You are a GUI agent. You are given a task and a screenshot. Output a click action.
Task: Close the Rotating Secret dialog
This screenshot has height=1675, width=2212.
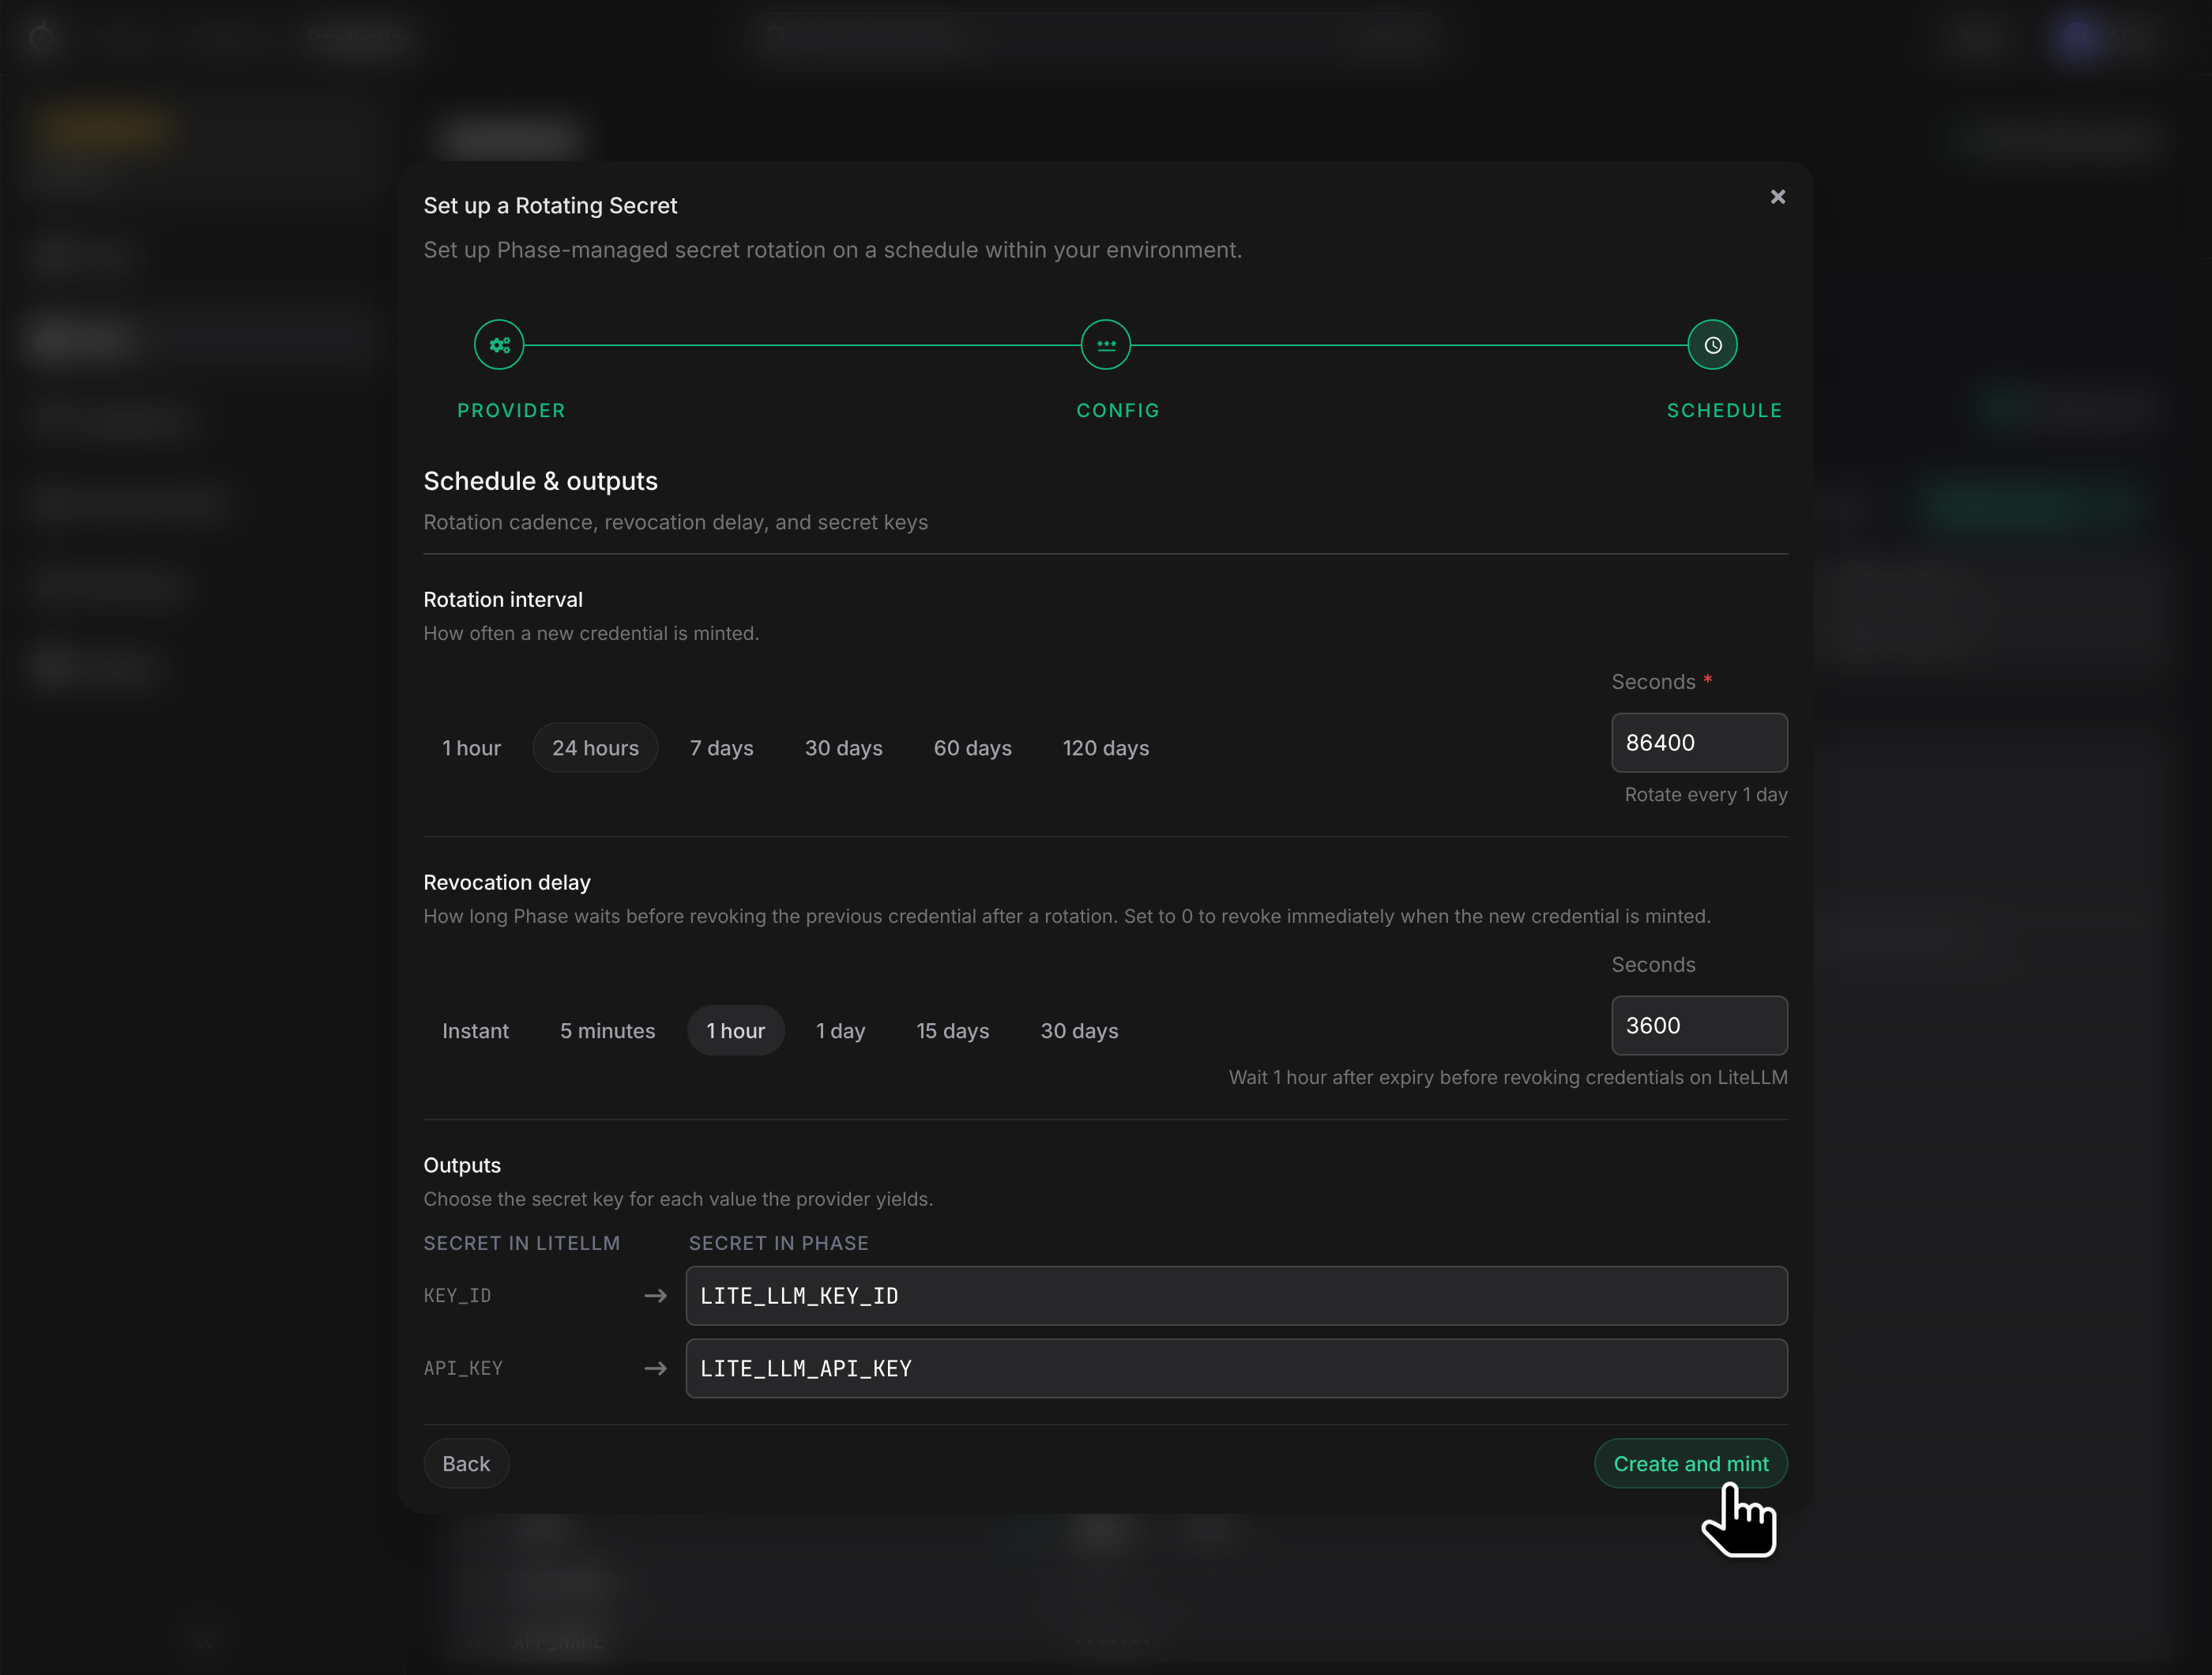(1778, 197)
